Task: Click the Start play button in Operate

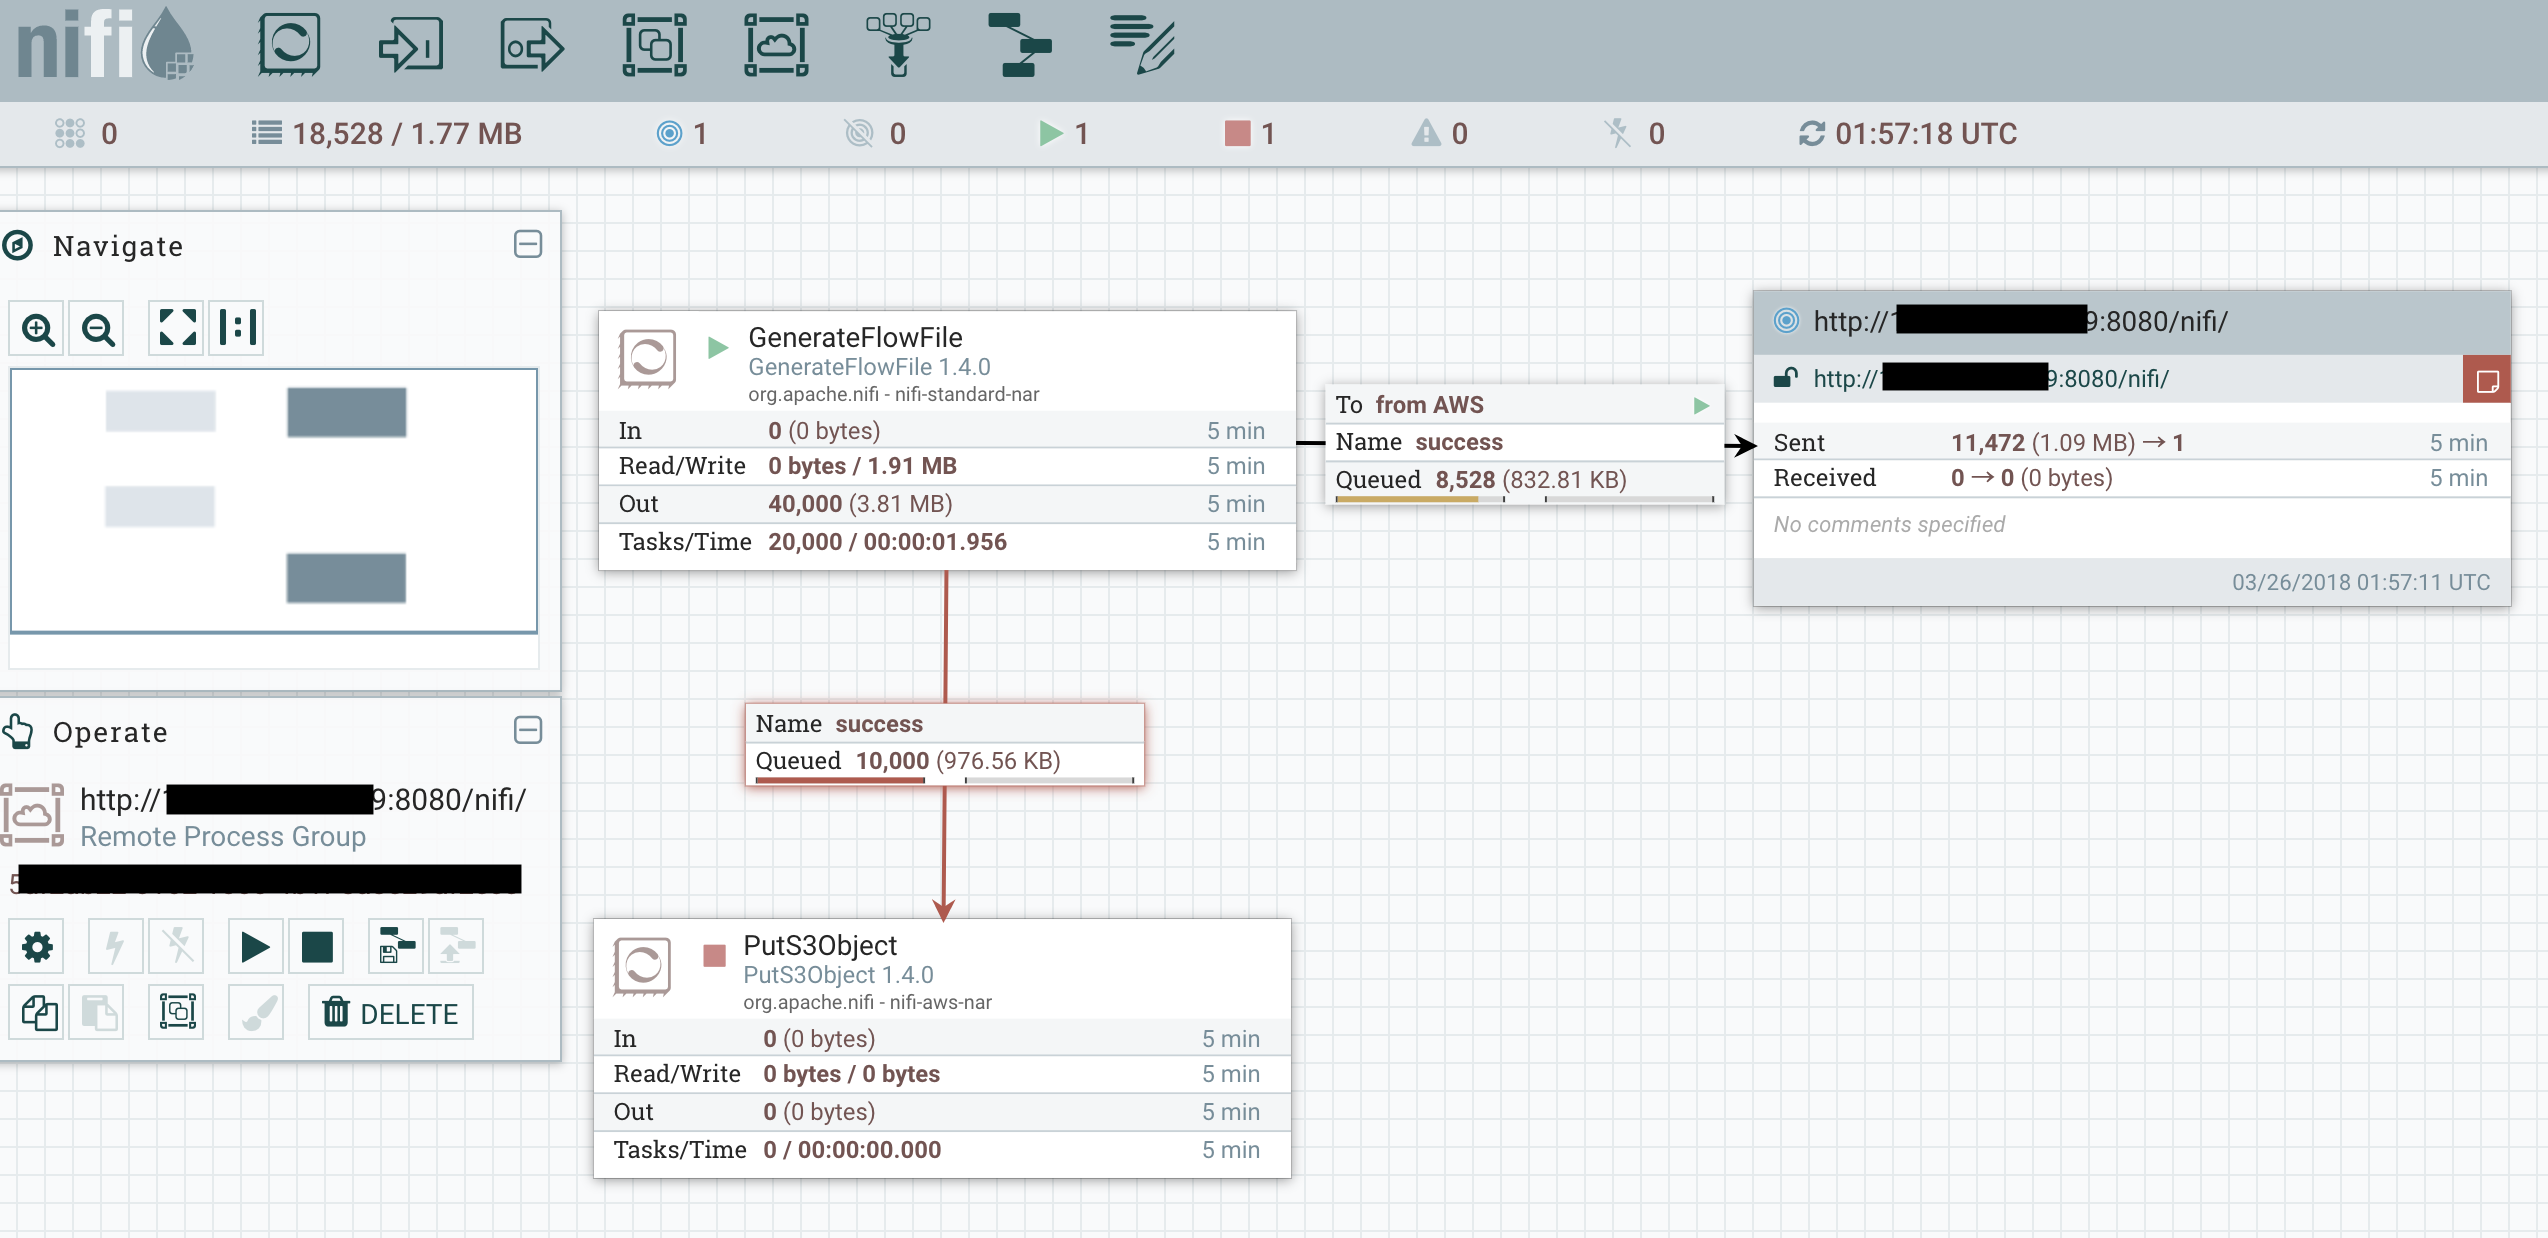Action: click(256, 946)
